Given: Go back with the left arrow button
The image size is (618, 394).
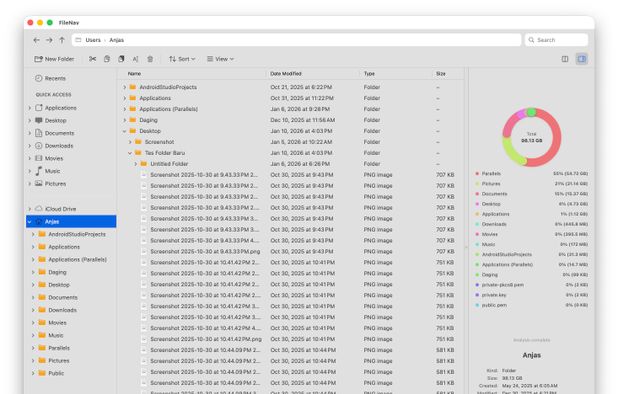Looking at the screenshot, I should click(x=36, y=40).
